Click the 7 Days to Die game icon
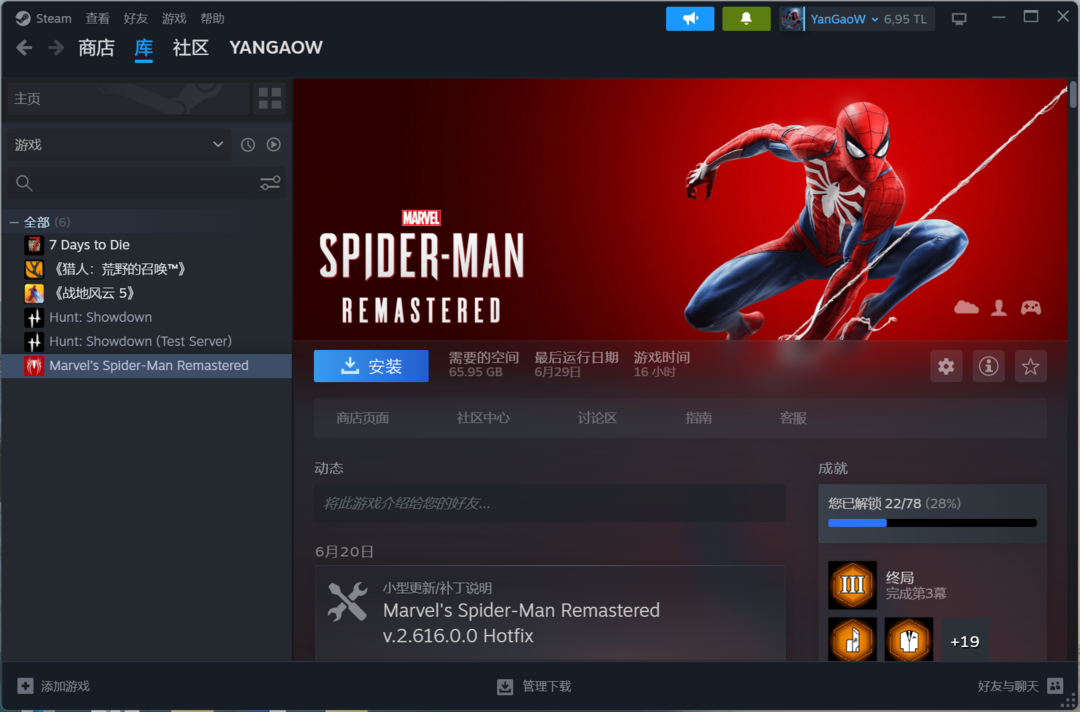The image size is (1080, 712). pos(34,245)
